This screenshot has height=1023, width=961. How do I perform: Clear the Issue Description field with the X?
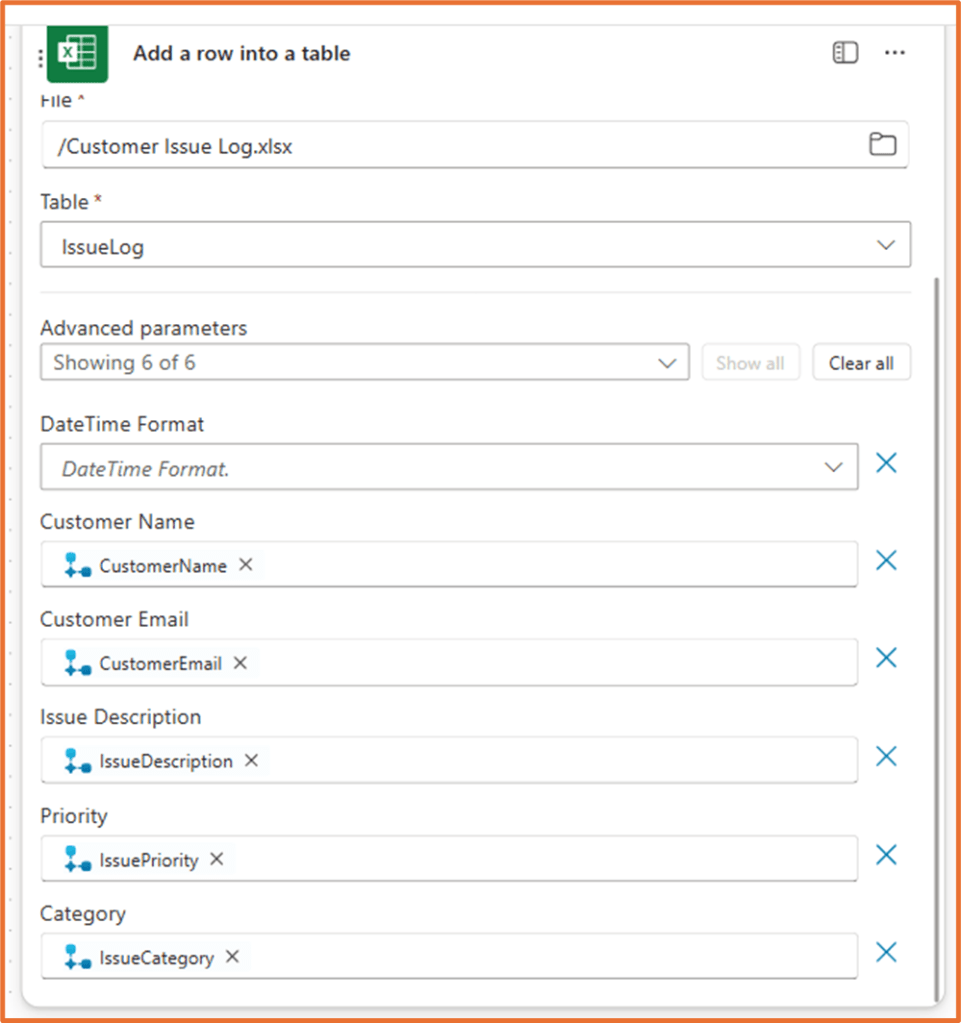(x=886, y=756)
